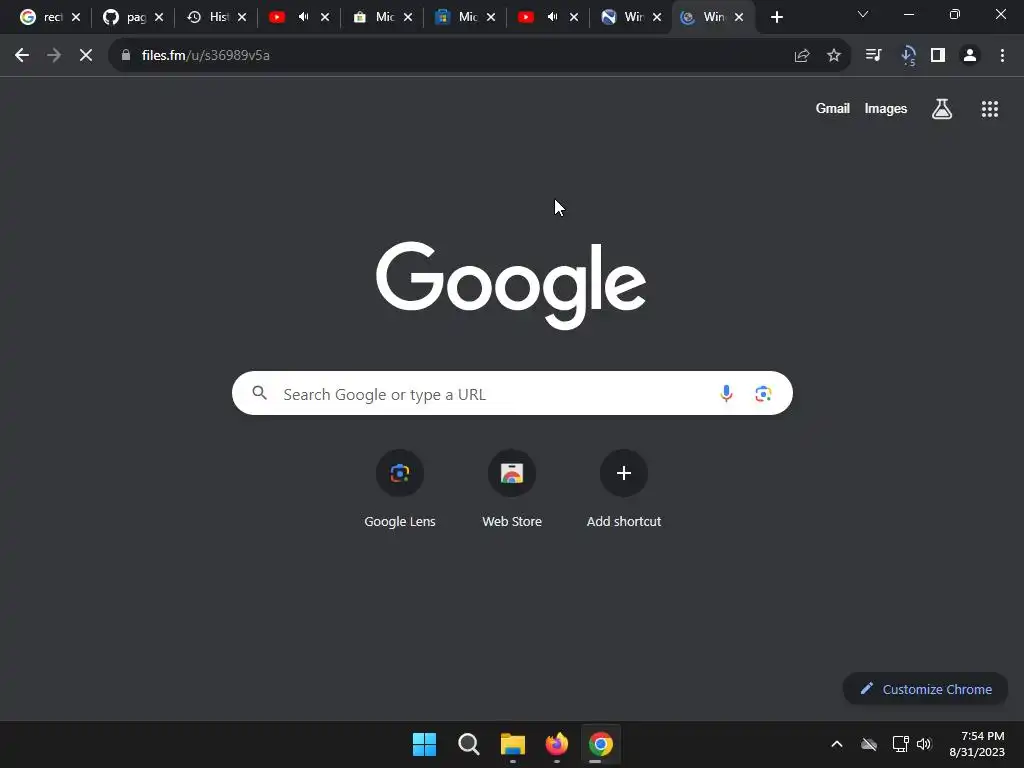Open network status in the system tray
This screenshot has width=1024, height=768.
point(901,744)
